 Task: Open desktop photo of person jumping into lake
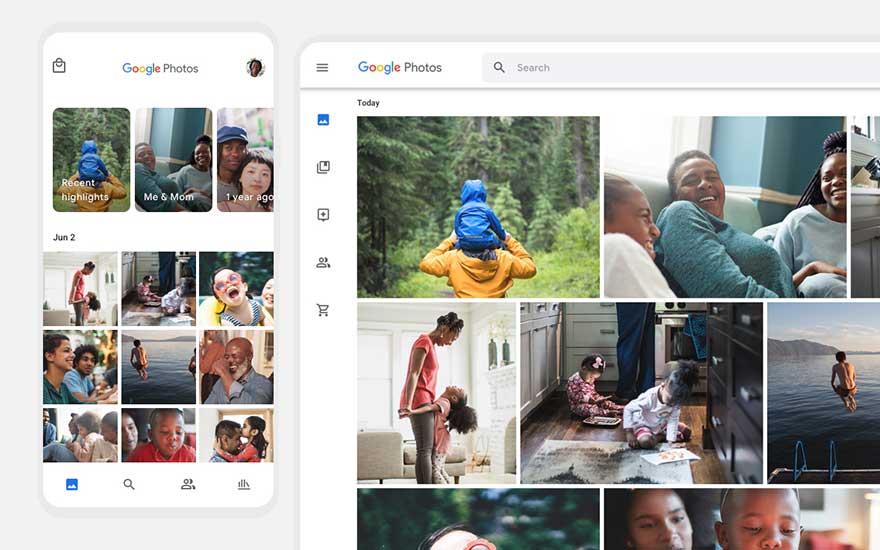click(823, 393)
